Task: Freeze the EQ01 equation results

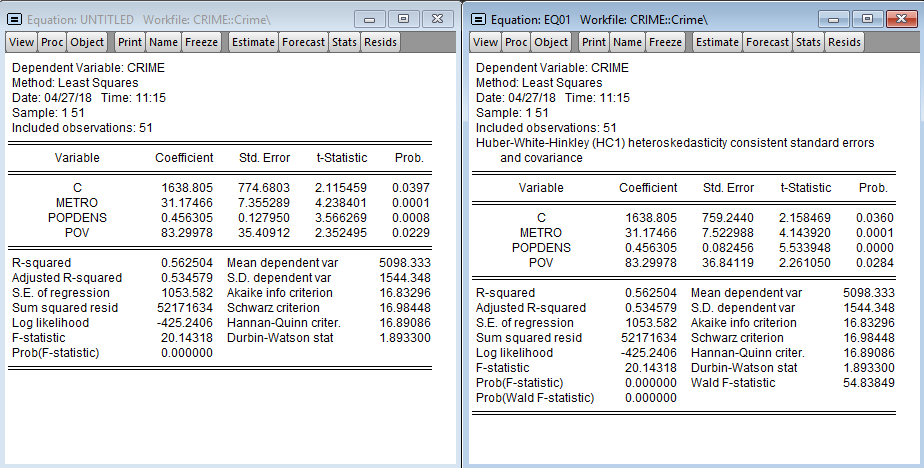Action: point(665,42)
